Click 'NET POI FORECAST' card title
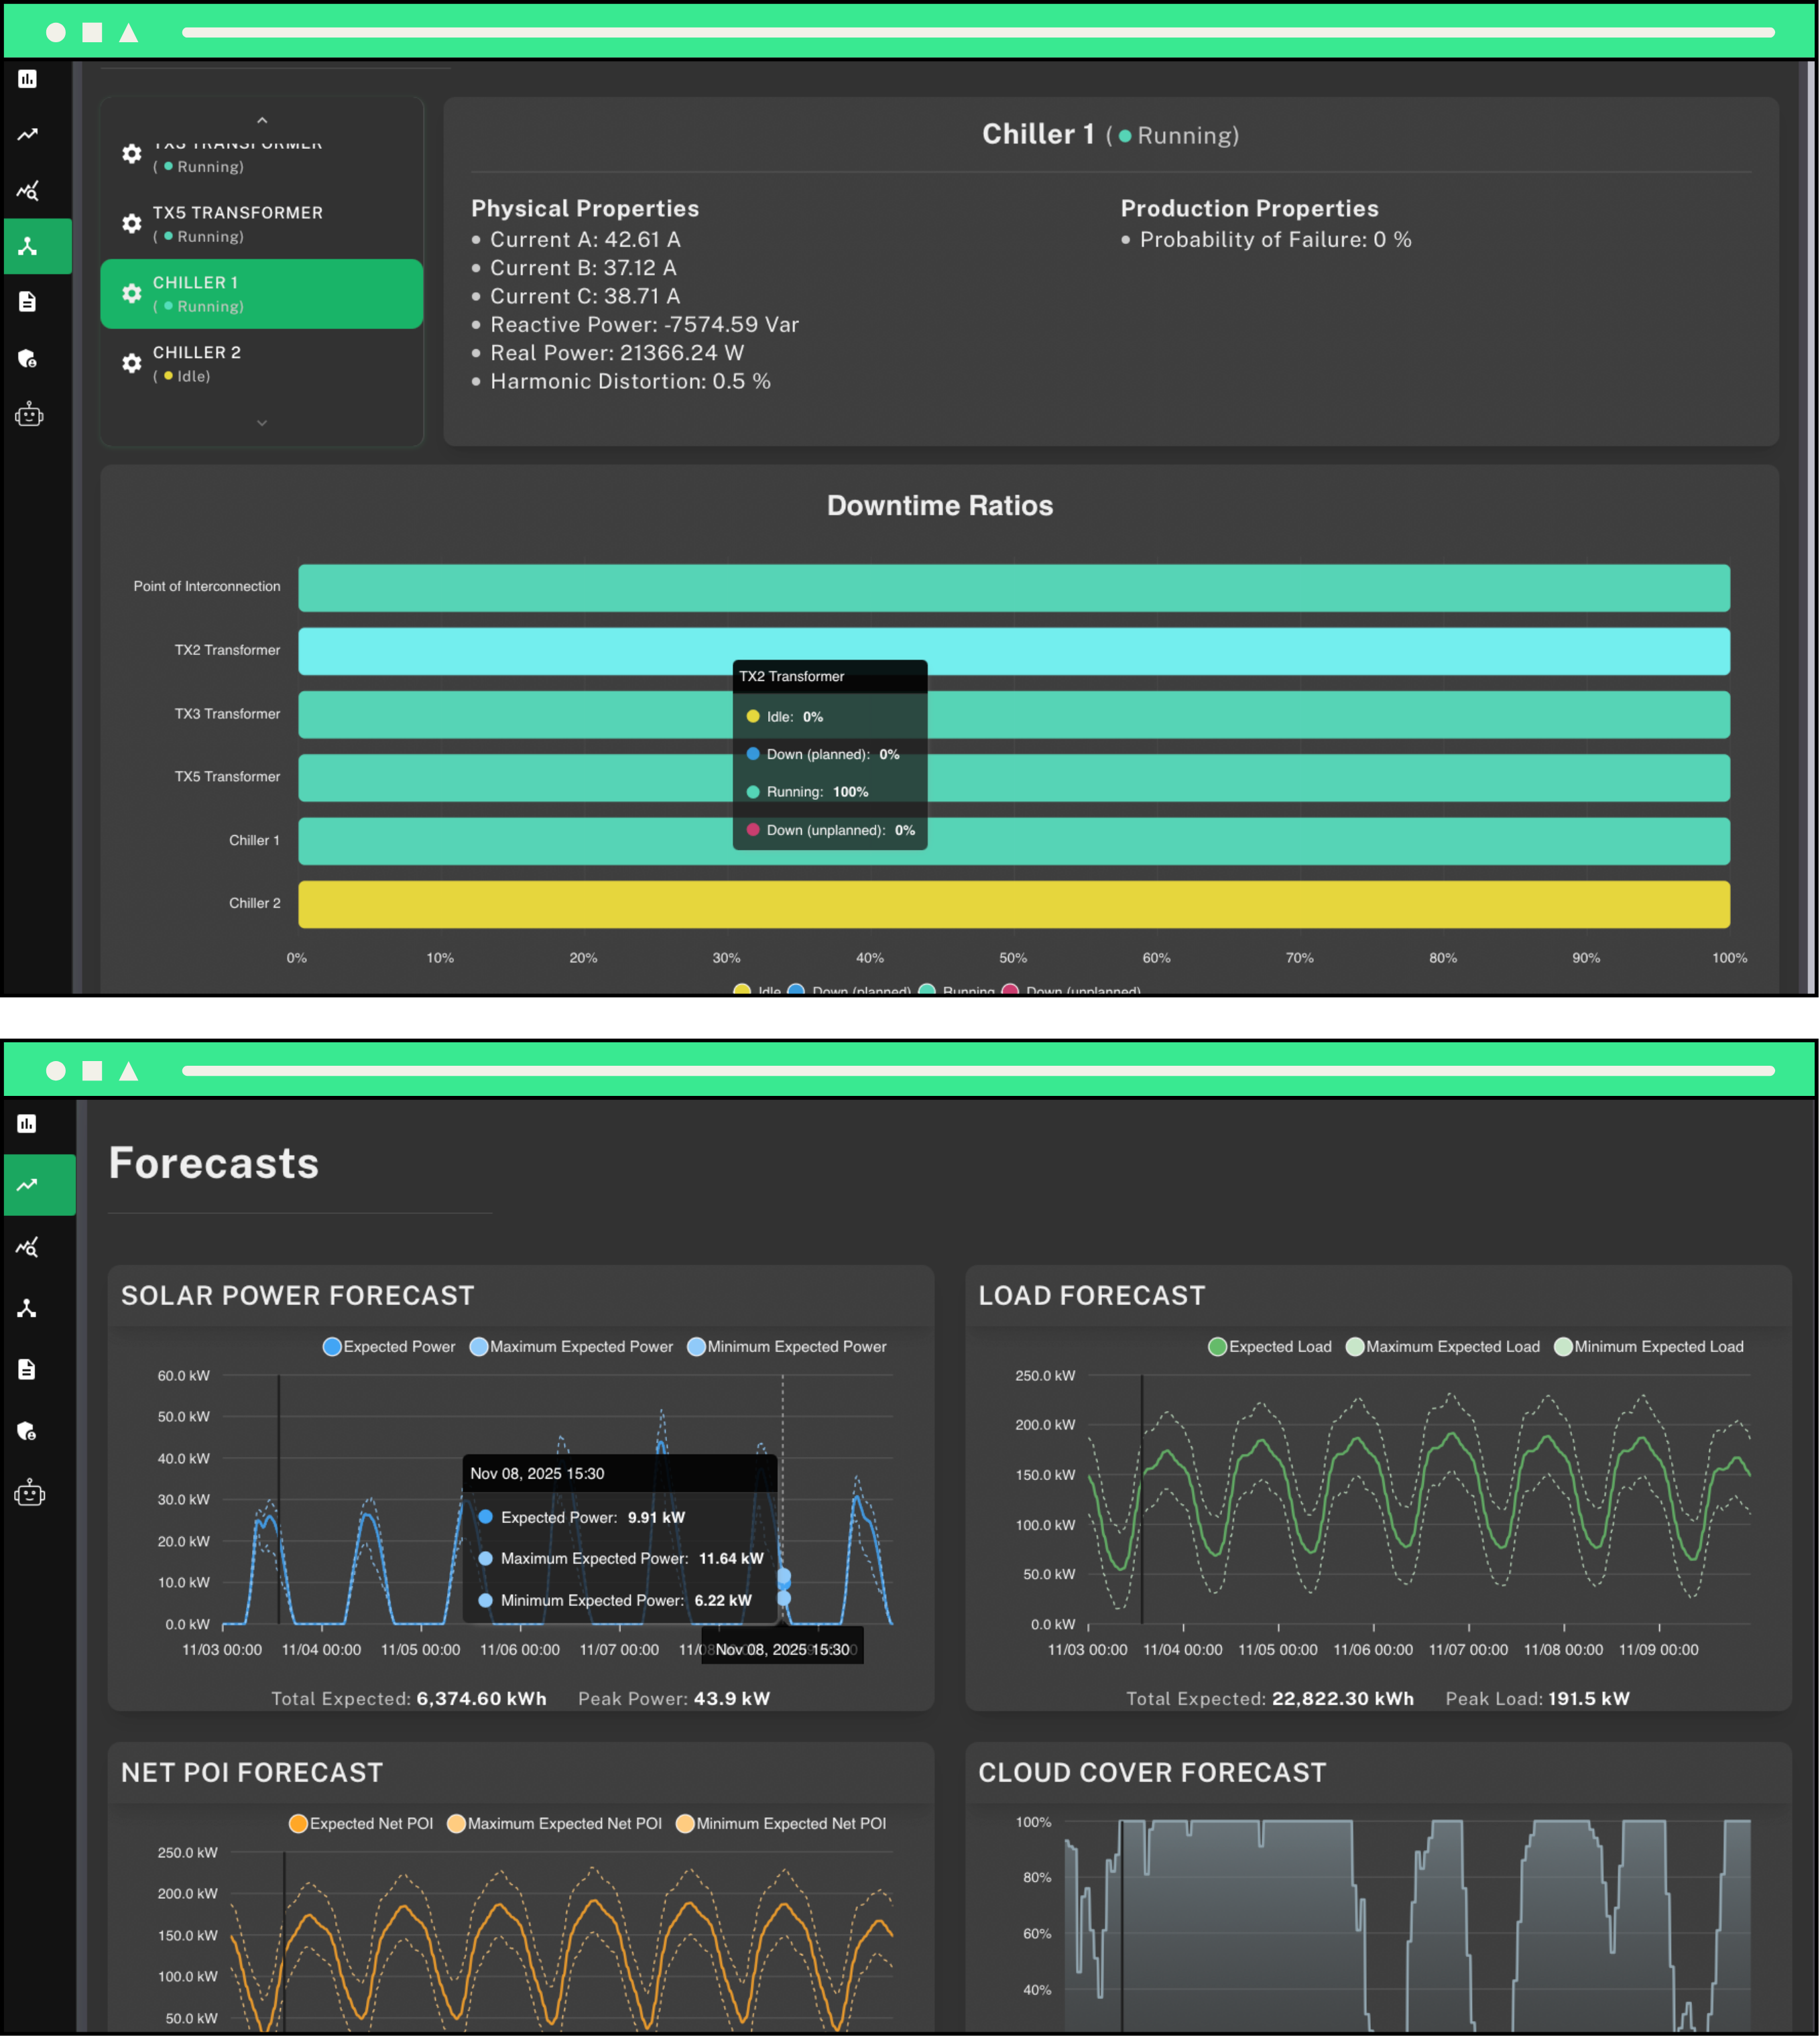Image resolution: width=1820 pixels, height=2037 pixels. click(252, 1773)
